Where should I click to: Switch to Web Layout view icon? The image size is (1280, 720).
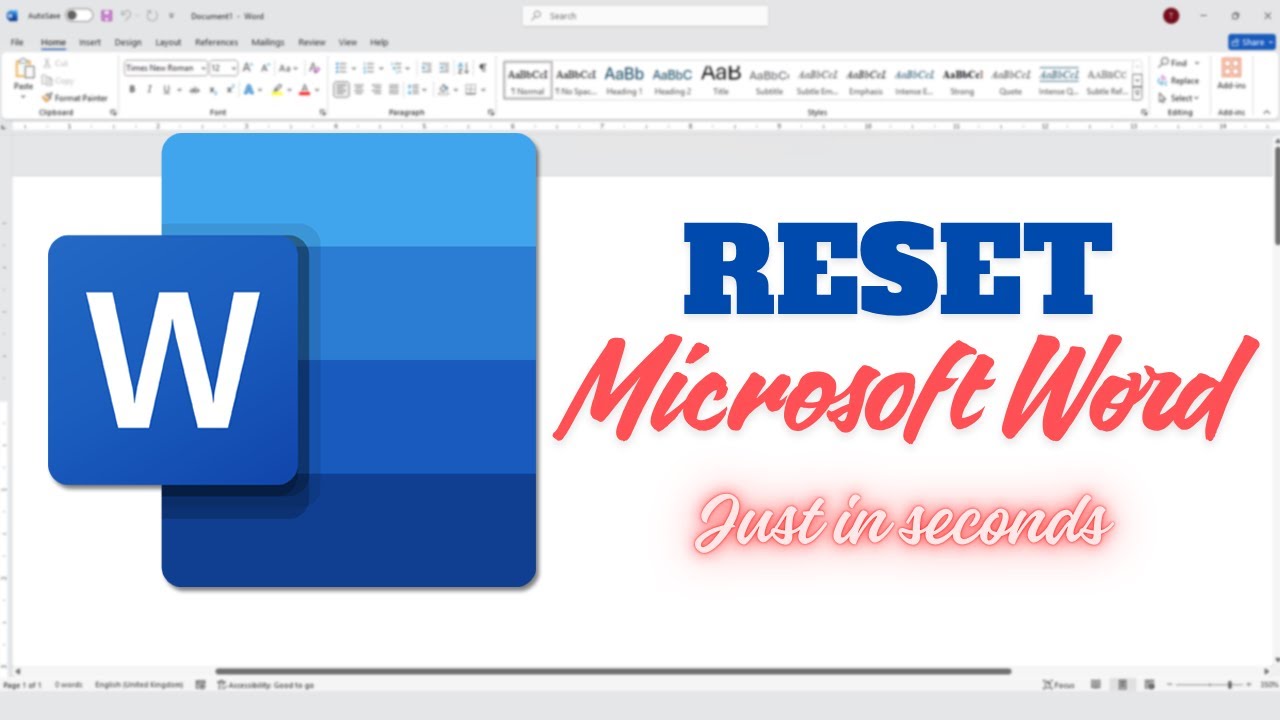pyautogui.click(x=1149, y=685)
